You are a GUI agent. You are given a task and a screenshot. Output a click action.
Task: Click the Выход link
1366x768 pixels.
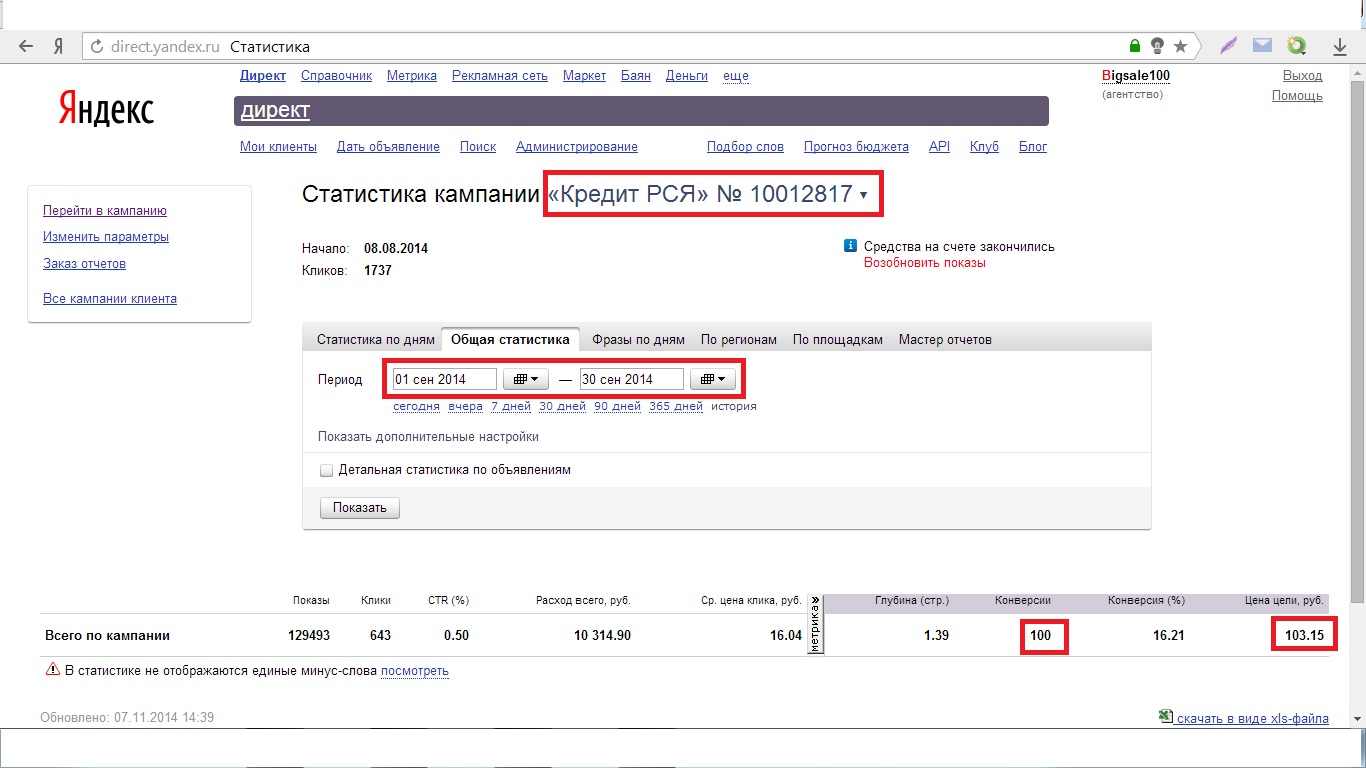tap(1303, 75)
